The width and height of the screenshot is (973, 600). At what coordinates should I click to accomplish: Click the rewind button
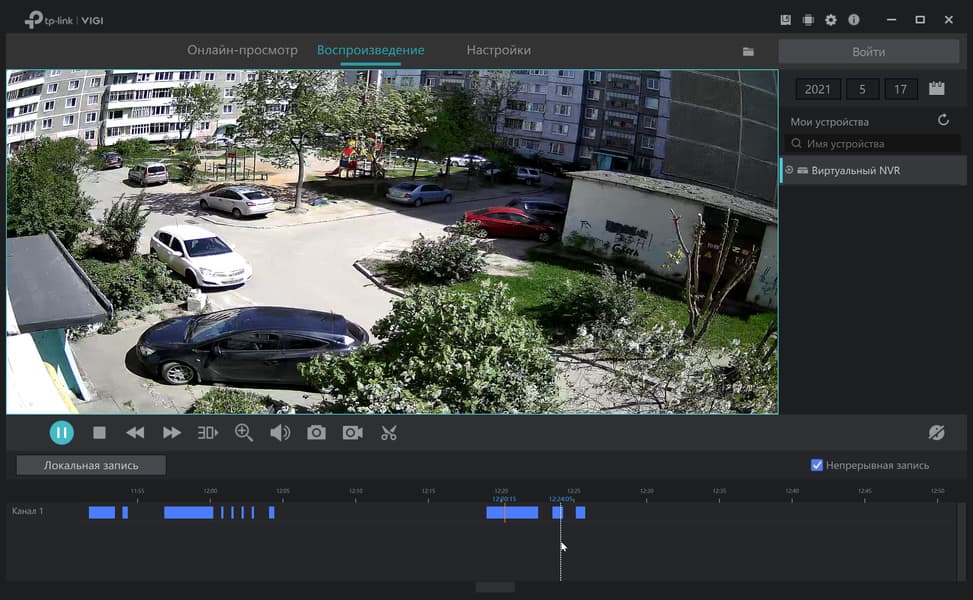tap(135, 433)
